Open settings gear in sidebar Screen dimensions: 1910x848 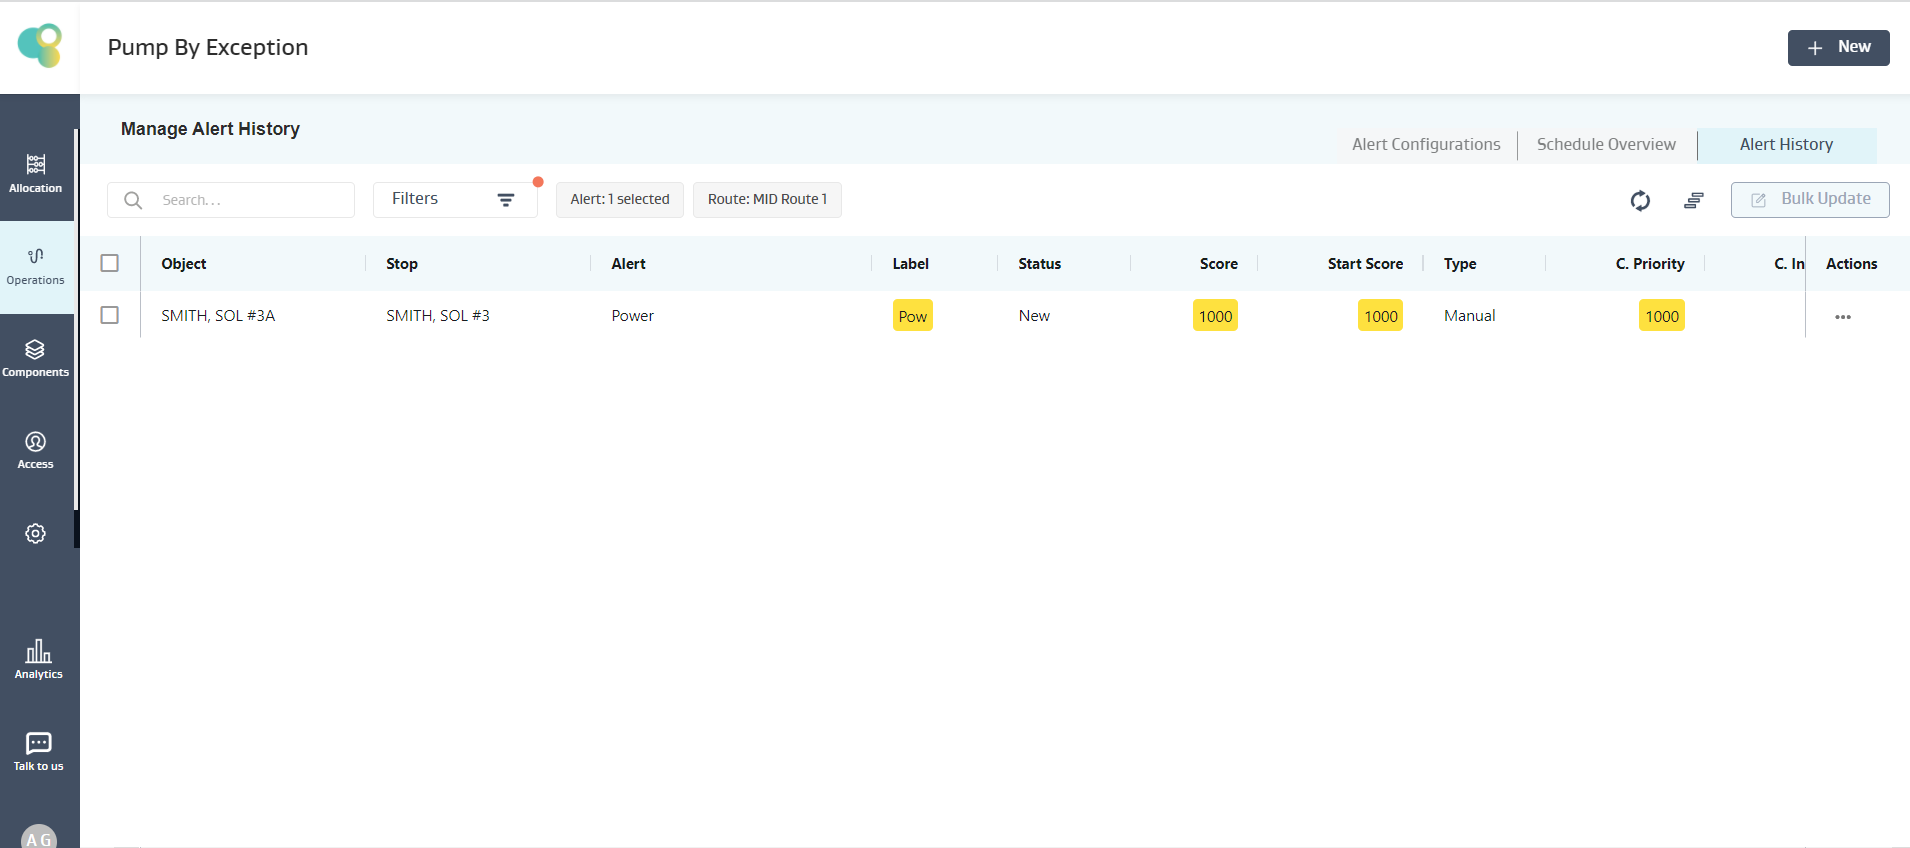tap(36, 534)
